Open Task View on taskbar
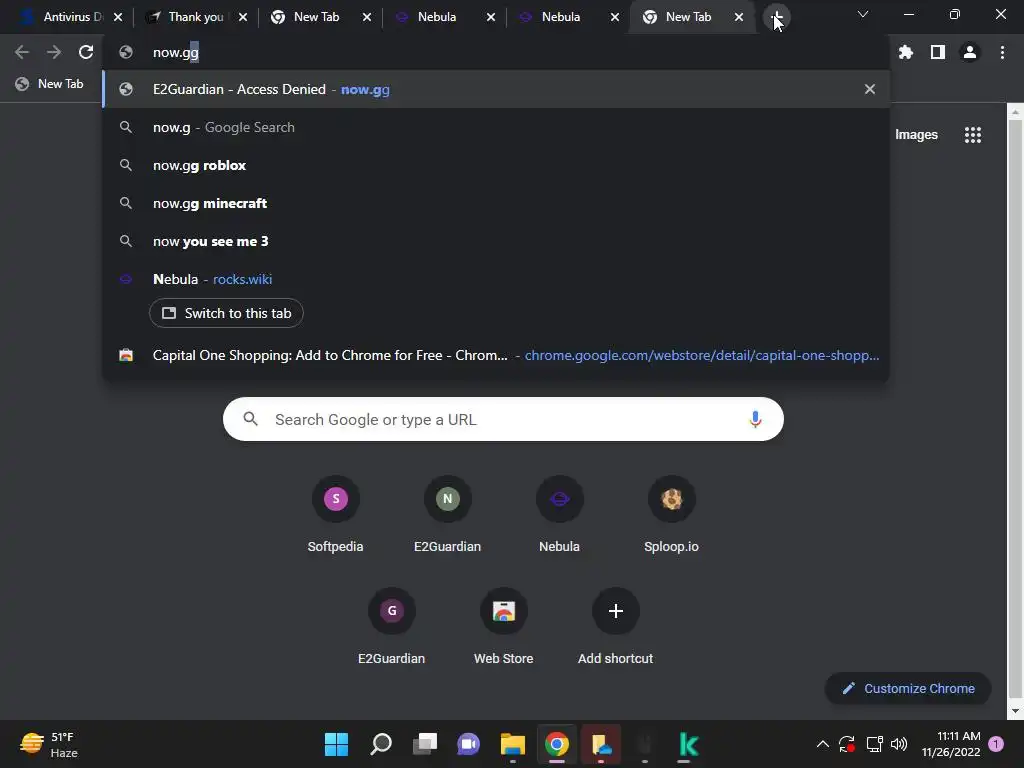 pos(425,744)
